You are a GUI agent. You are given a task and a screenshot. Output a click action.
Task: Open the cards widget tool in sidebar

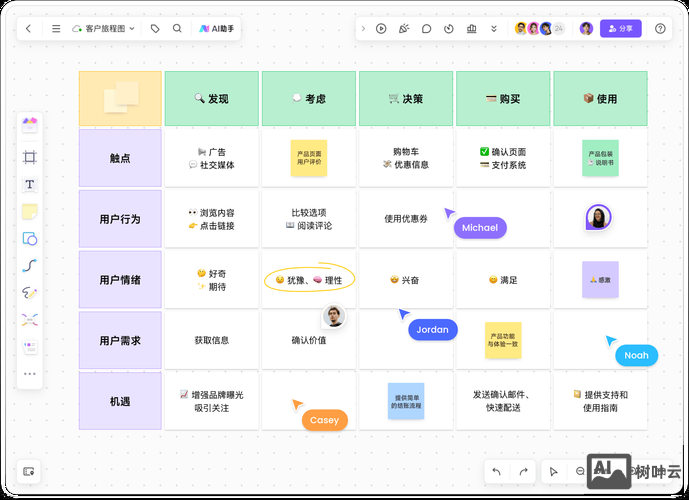click(30, 347)
